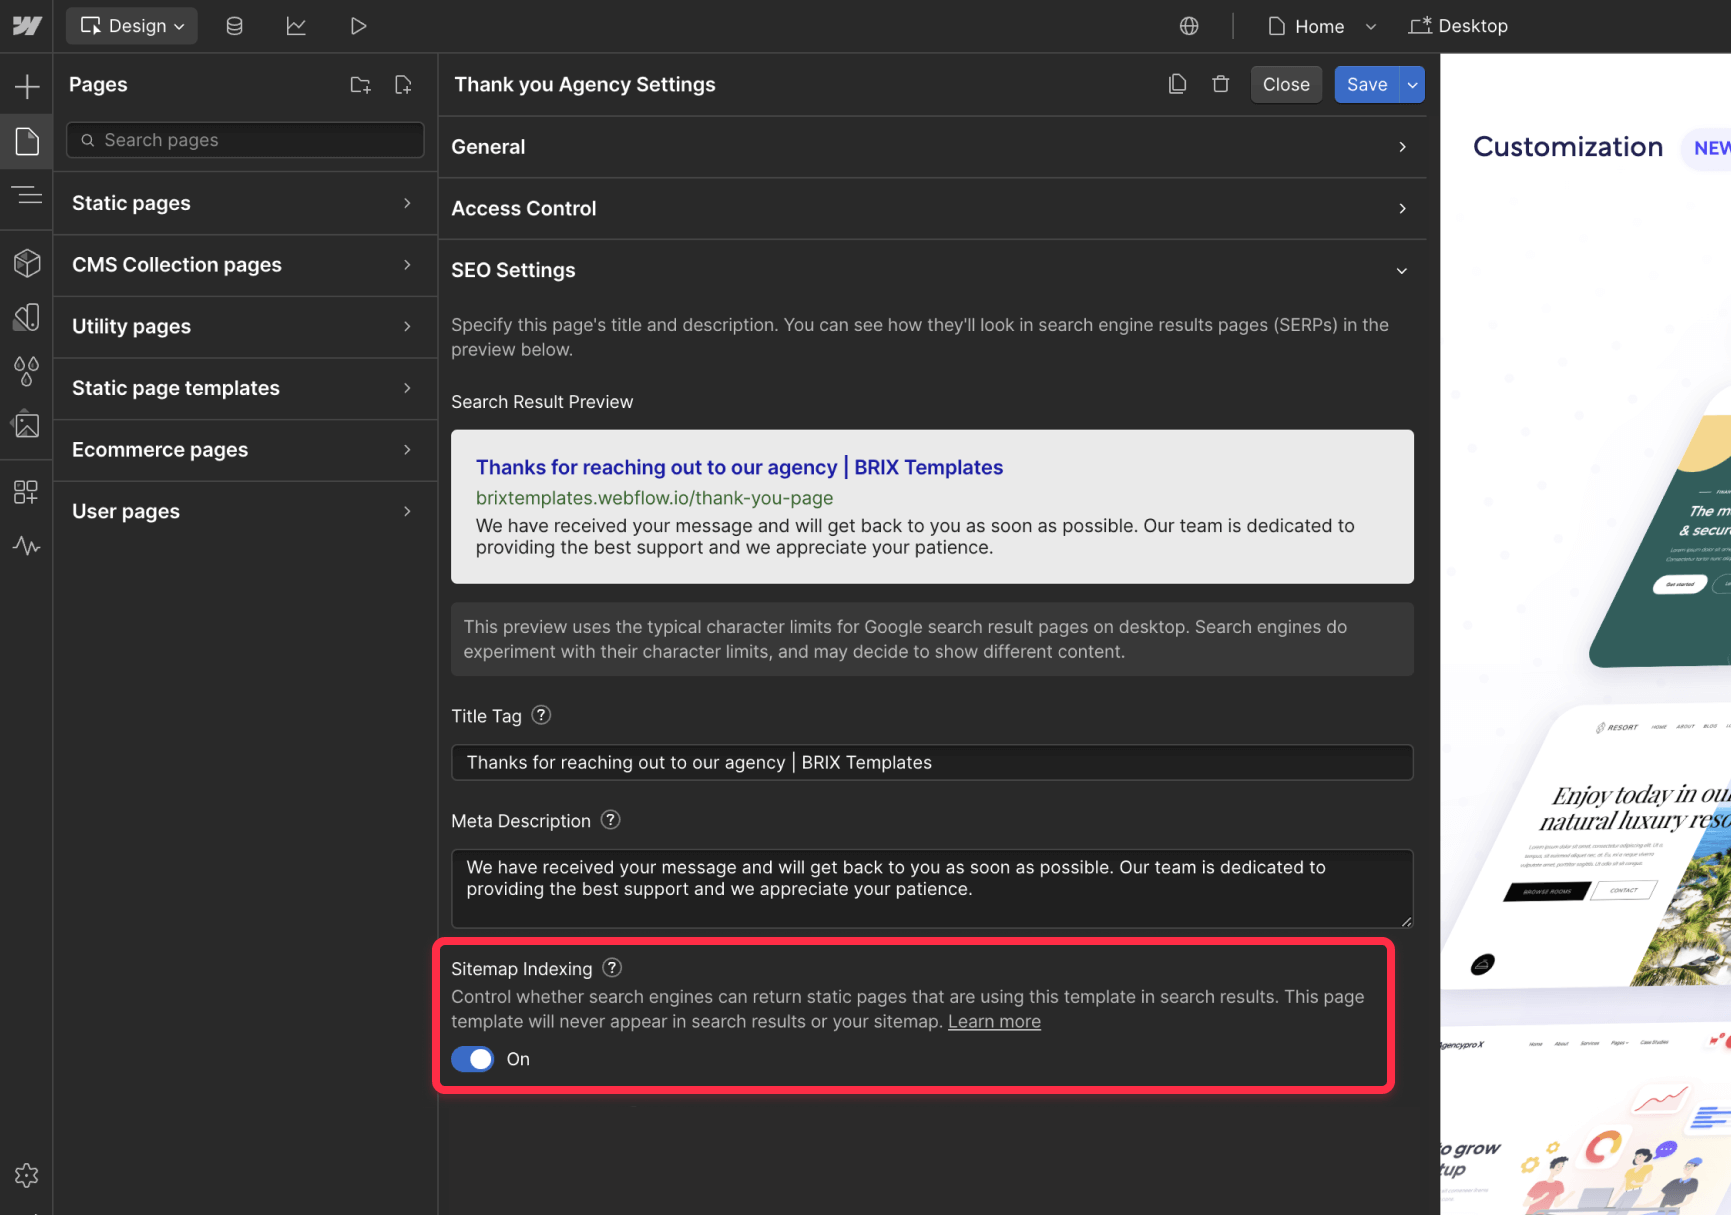The height and width of the screenshot is (1215, 1731).
Task: Click the globe localization icon
Action: [1189, 26]
